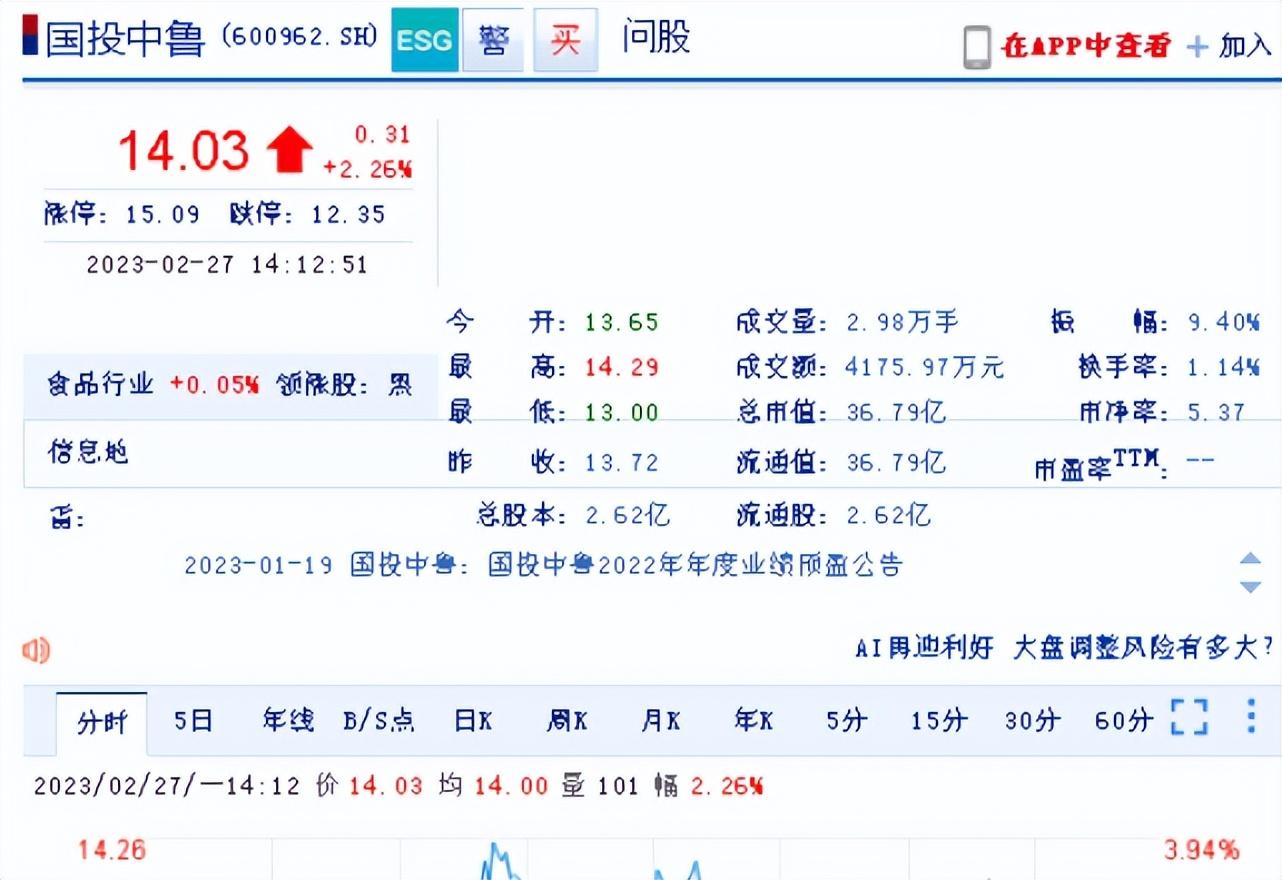
Task: Switch to the 年K chart tab
Action: [754, 720]
